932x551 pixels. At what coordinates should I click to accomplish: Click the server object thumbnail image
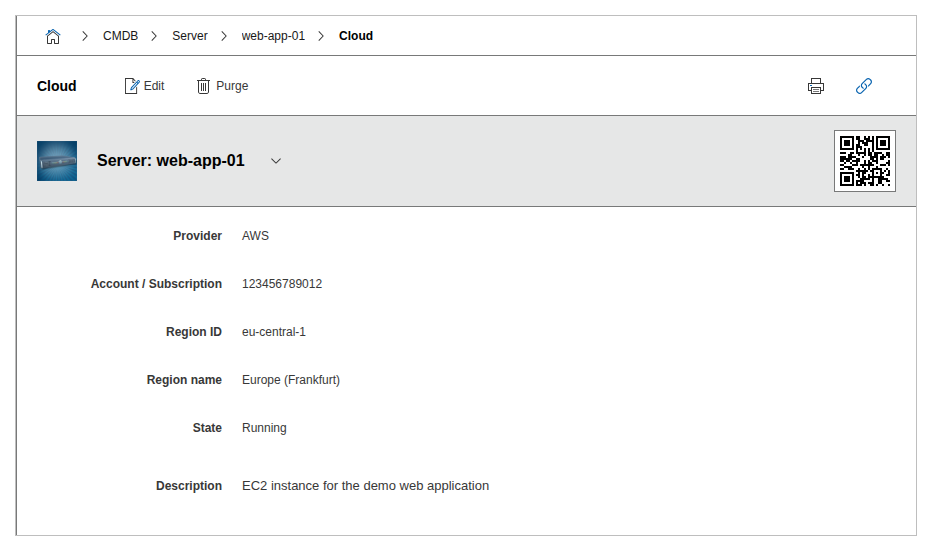[x=57, y=161]
